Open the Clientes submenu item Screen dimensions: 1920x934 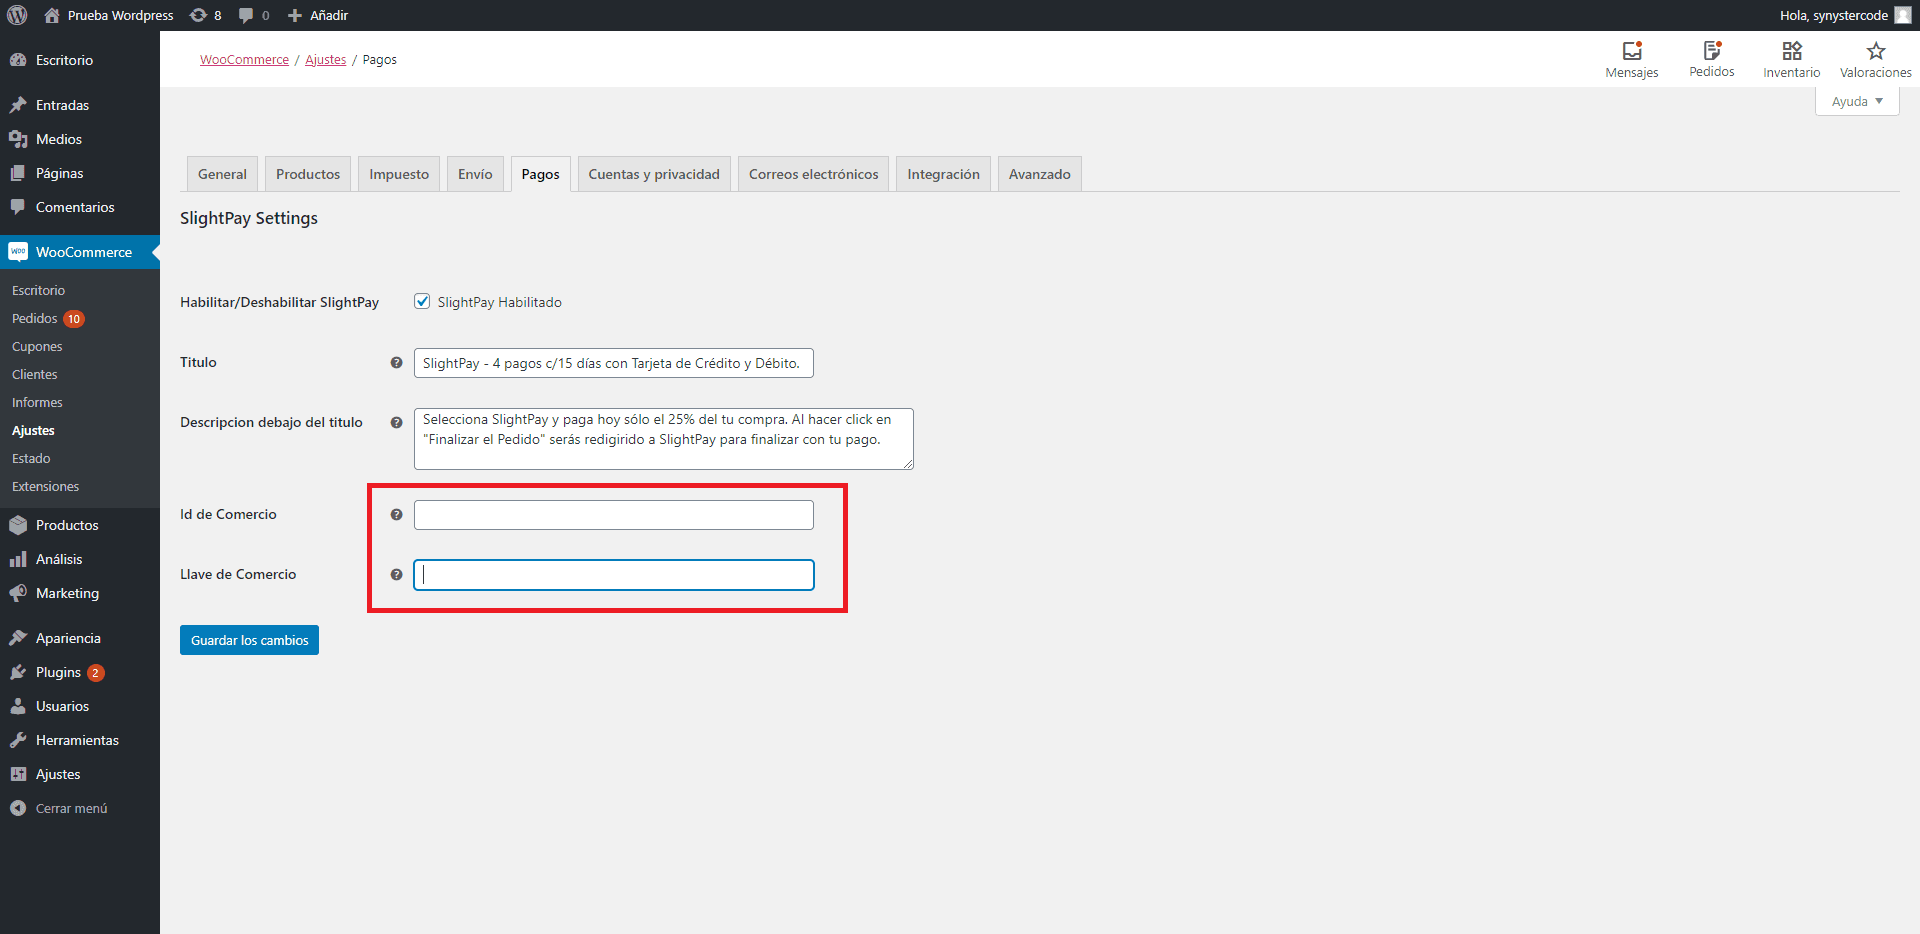(35, 375)
